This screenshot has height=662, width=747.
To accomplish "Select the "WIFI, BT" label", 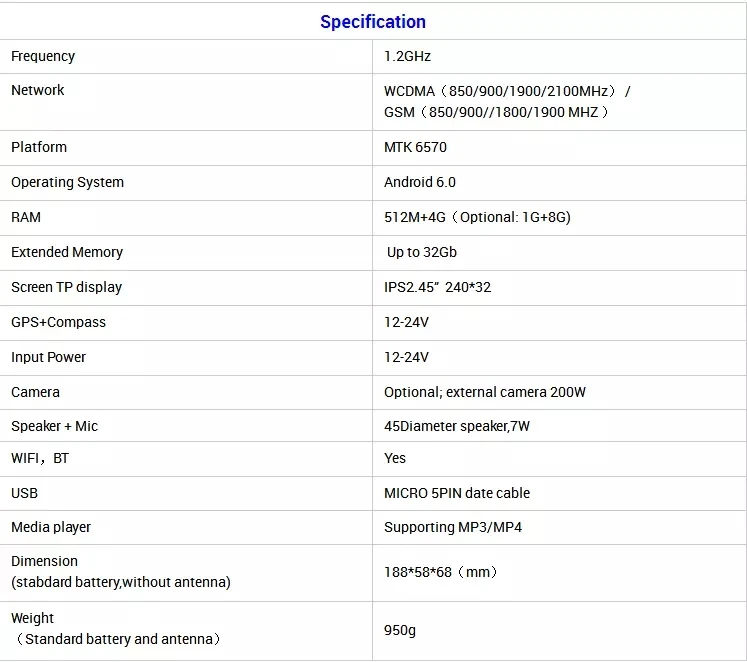I will click(40, 459).
